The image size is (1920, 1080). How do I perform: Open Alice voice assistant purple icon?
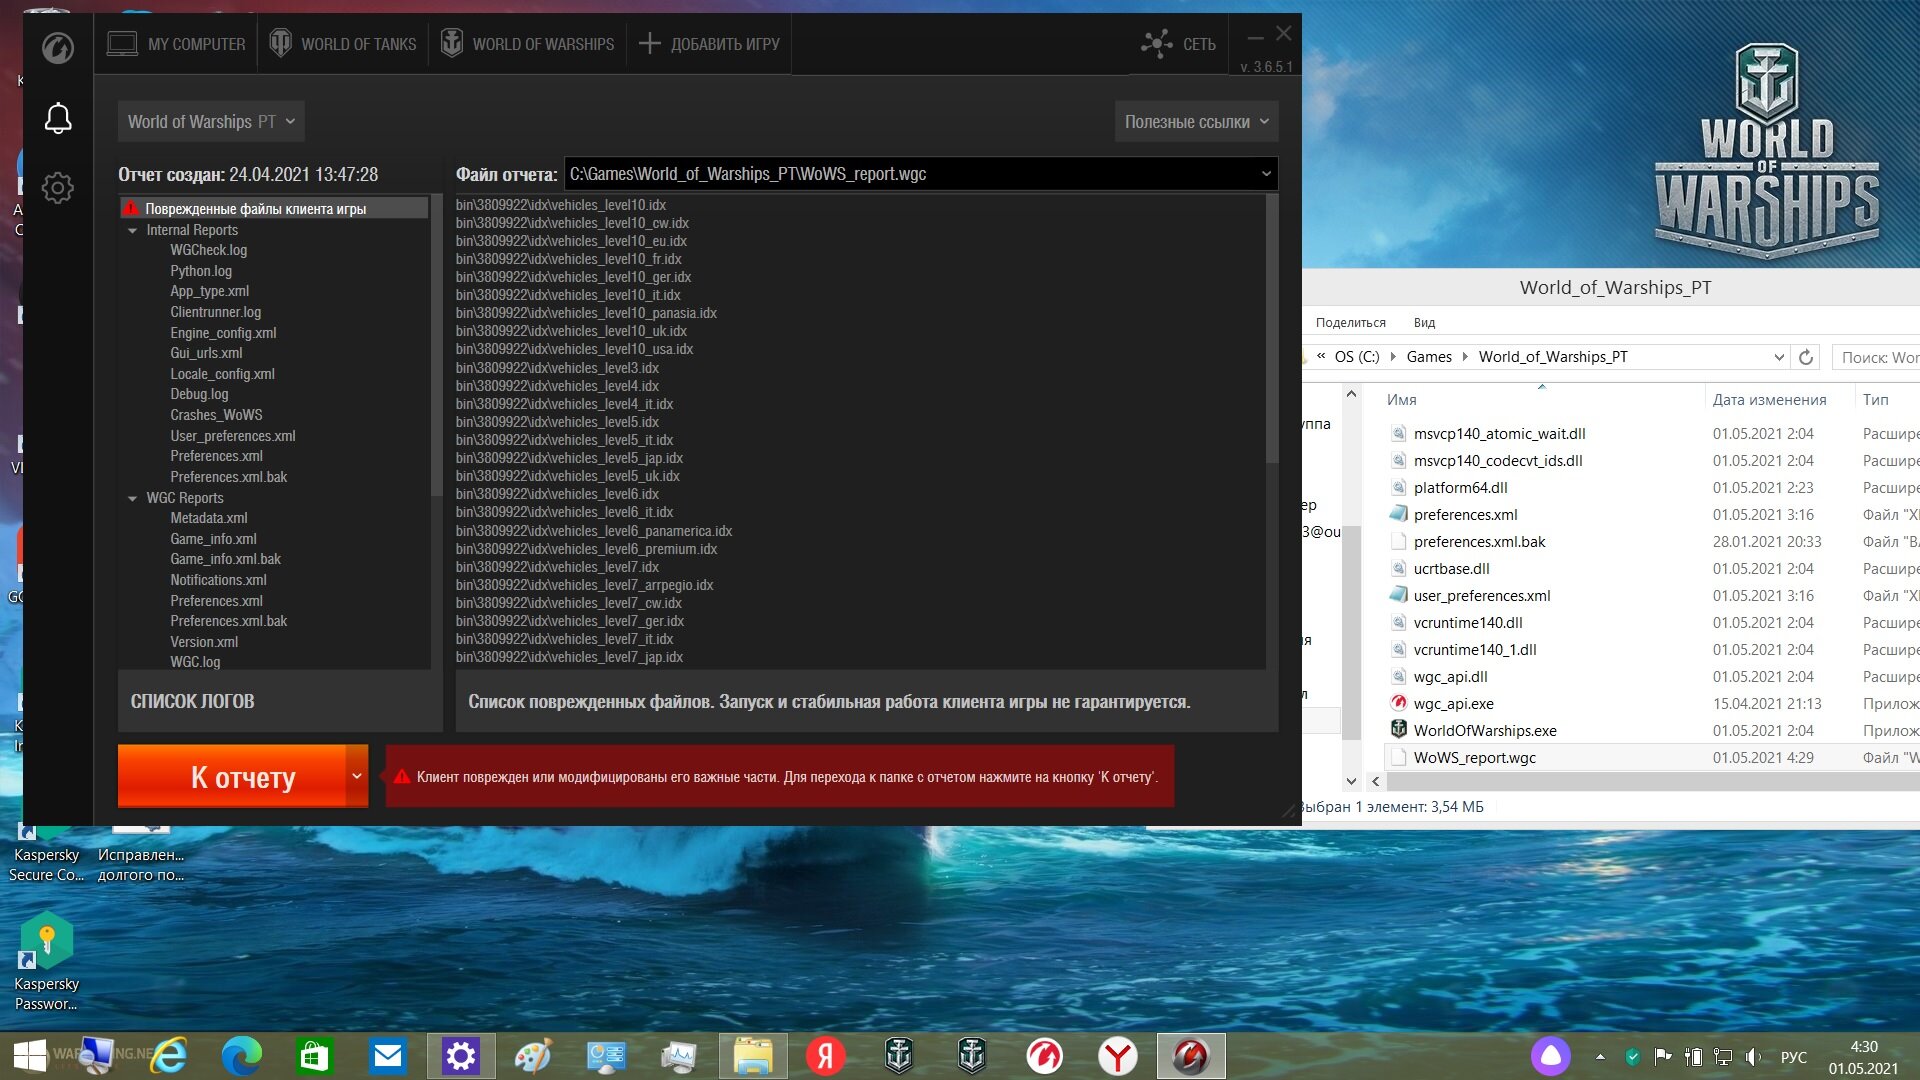[1550, 1056]
